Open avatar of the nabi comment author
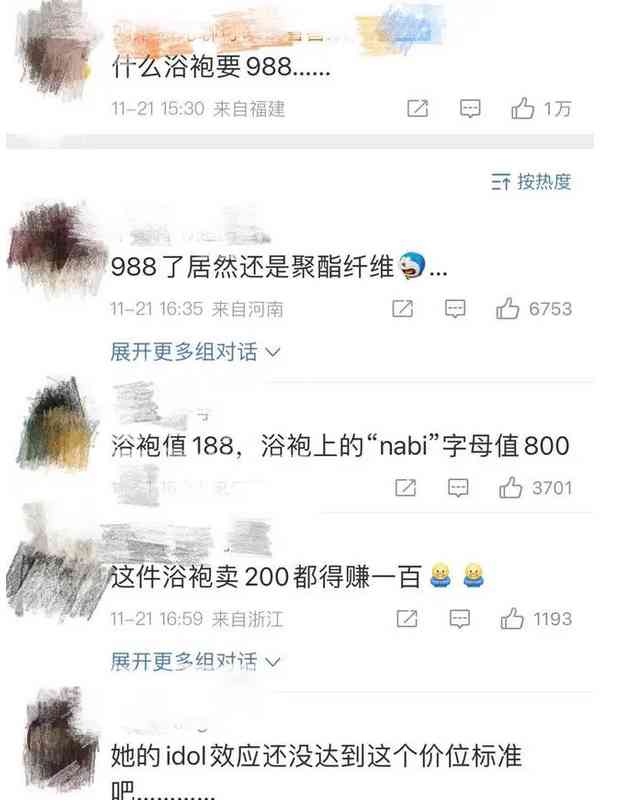Image resolution: width=632 pixels, height=800 pixels. click(57, 424)
